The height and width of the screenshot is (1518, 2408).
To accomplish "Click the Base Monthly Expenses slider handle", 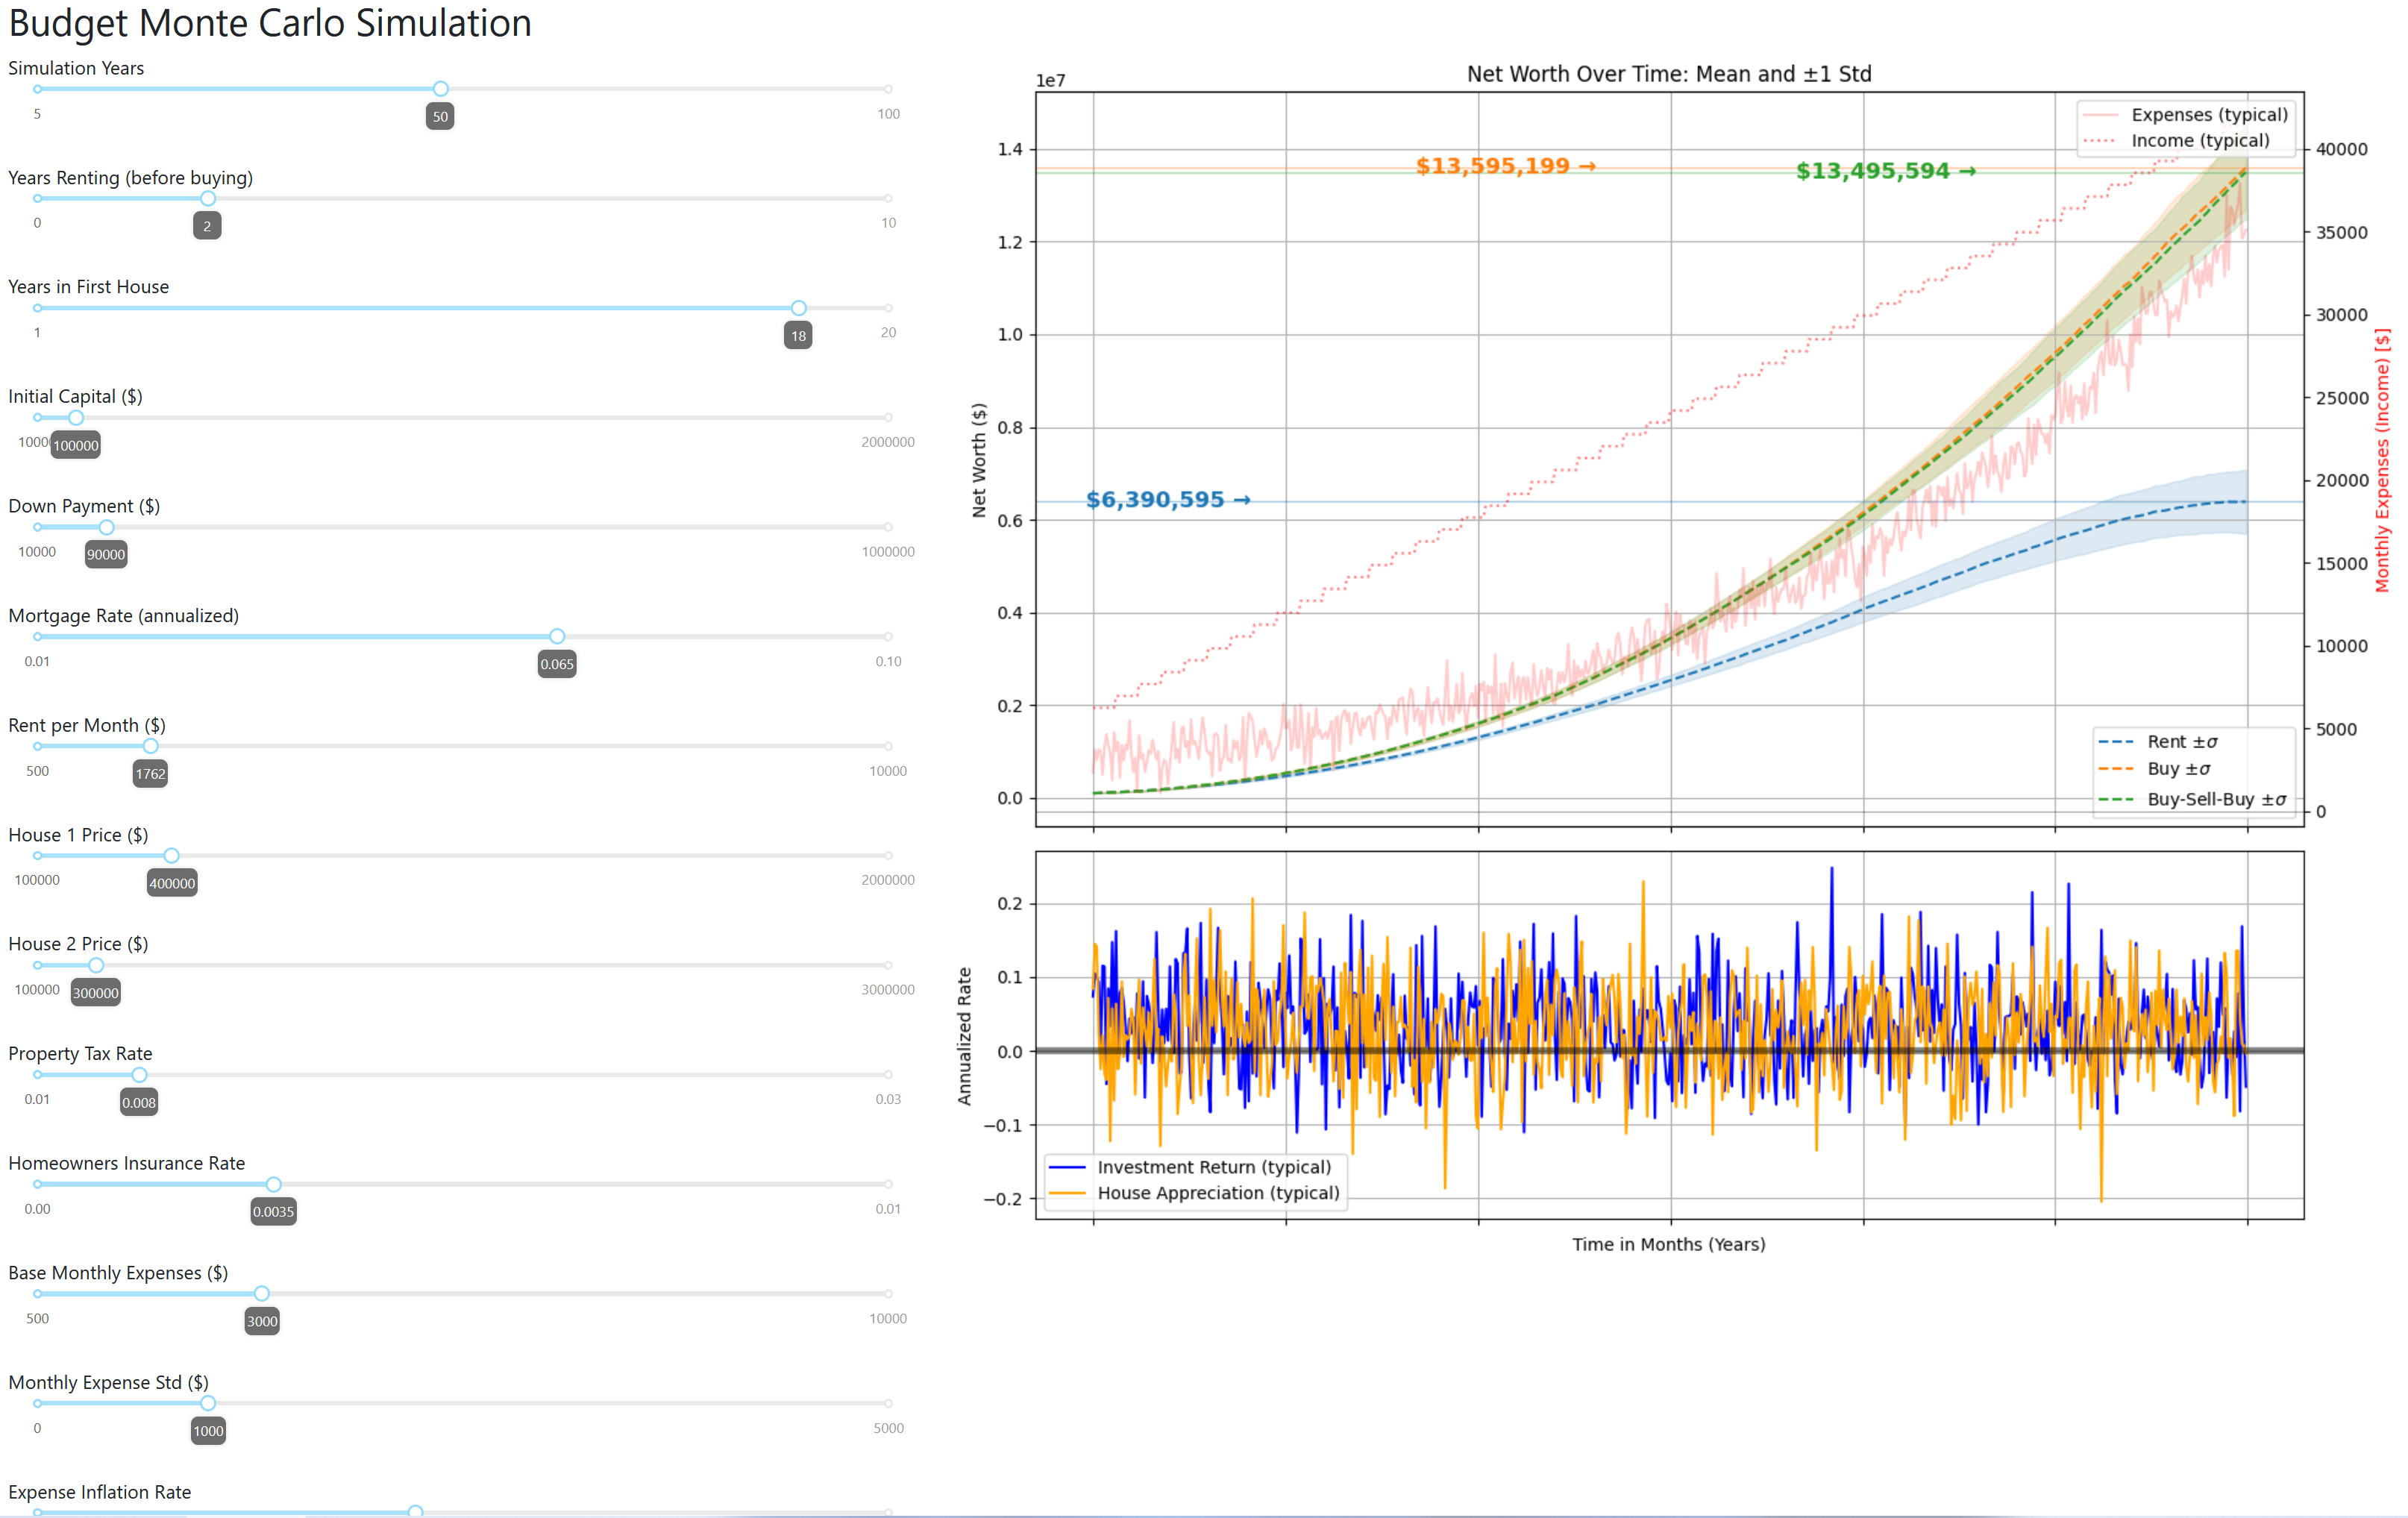I will 262,1294.
